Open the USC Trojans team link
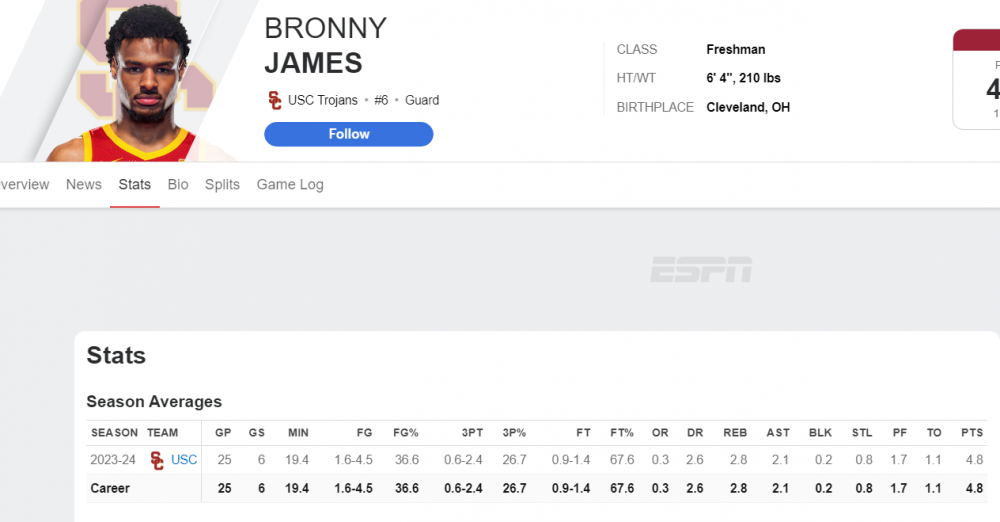Viewport: 1000px width, 522px height. click(x=322, y=100)
